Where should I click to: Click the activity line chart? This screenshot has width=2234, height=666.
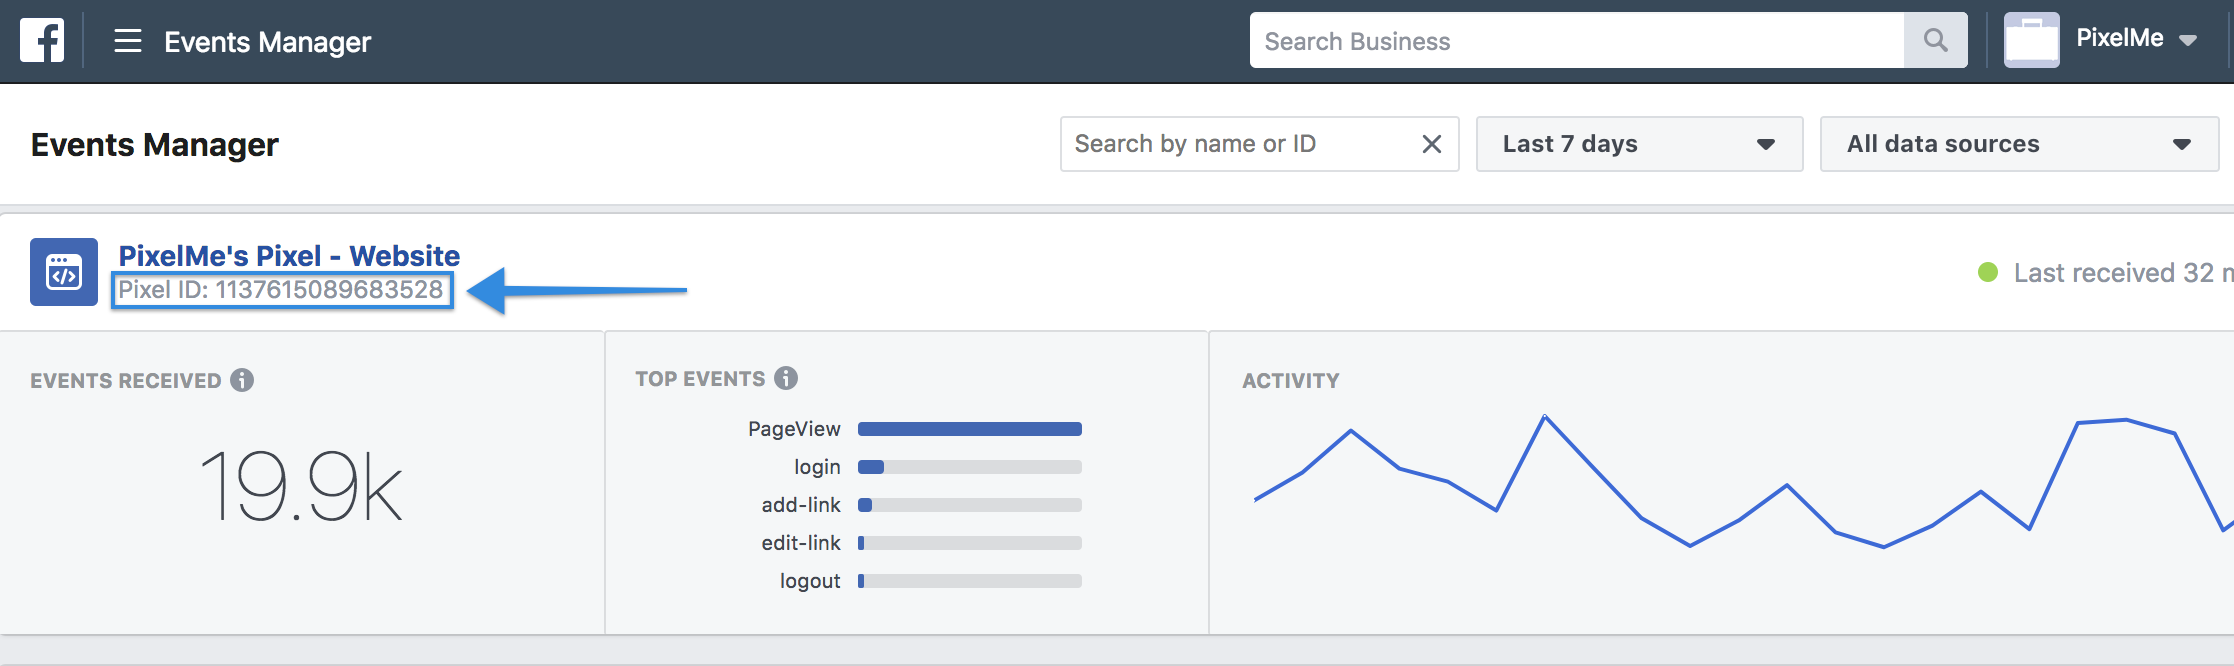(1742, 483)
